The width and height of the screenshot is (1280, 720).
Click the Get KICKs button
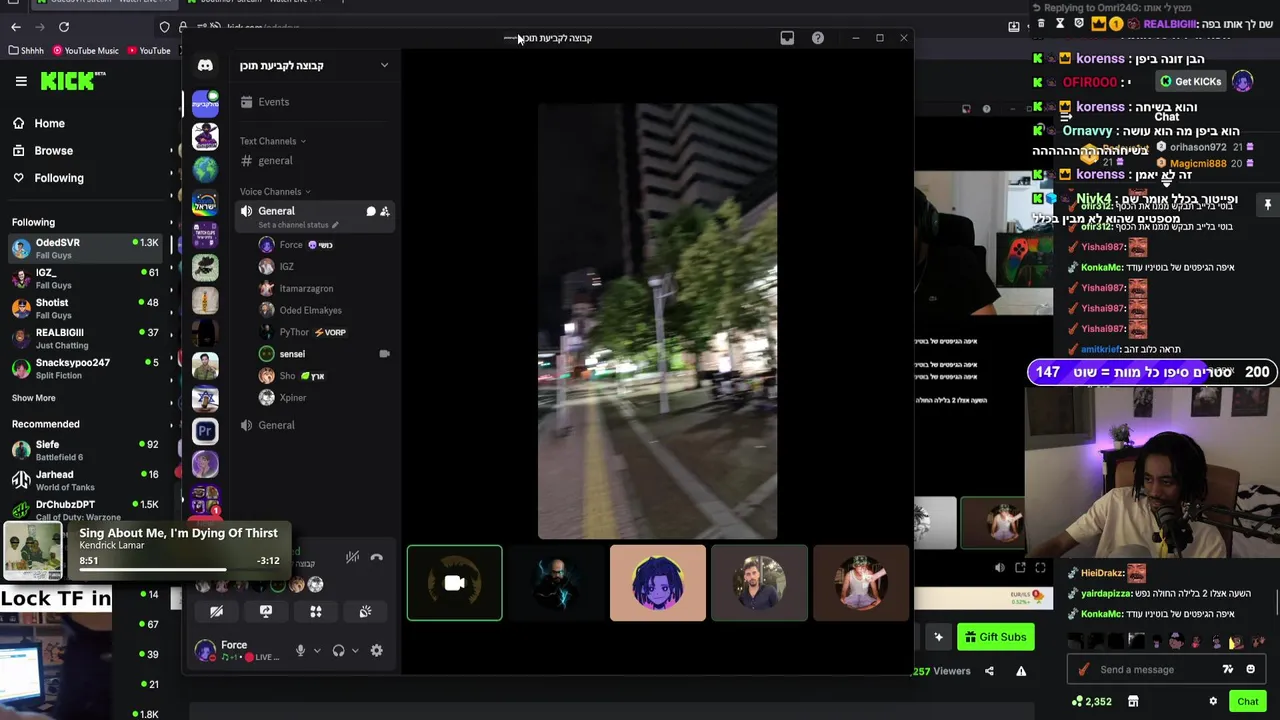pos(1190,82)
